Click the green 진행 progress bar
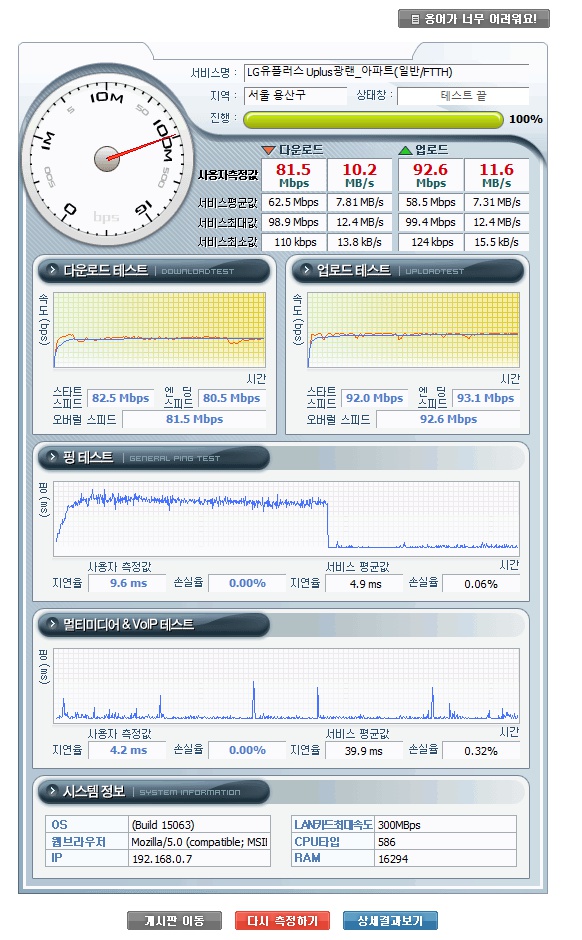The image size is (582, 940). pos(373,119)
